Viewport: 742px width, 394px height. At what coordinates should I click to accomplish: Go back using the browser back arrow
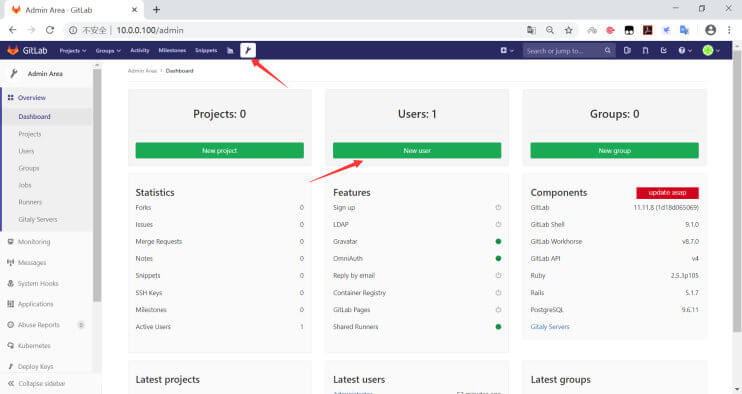13,30
